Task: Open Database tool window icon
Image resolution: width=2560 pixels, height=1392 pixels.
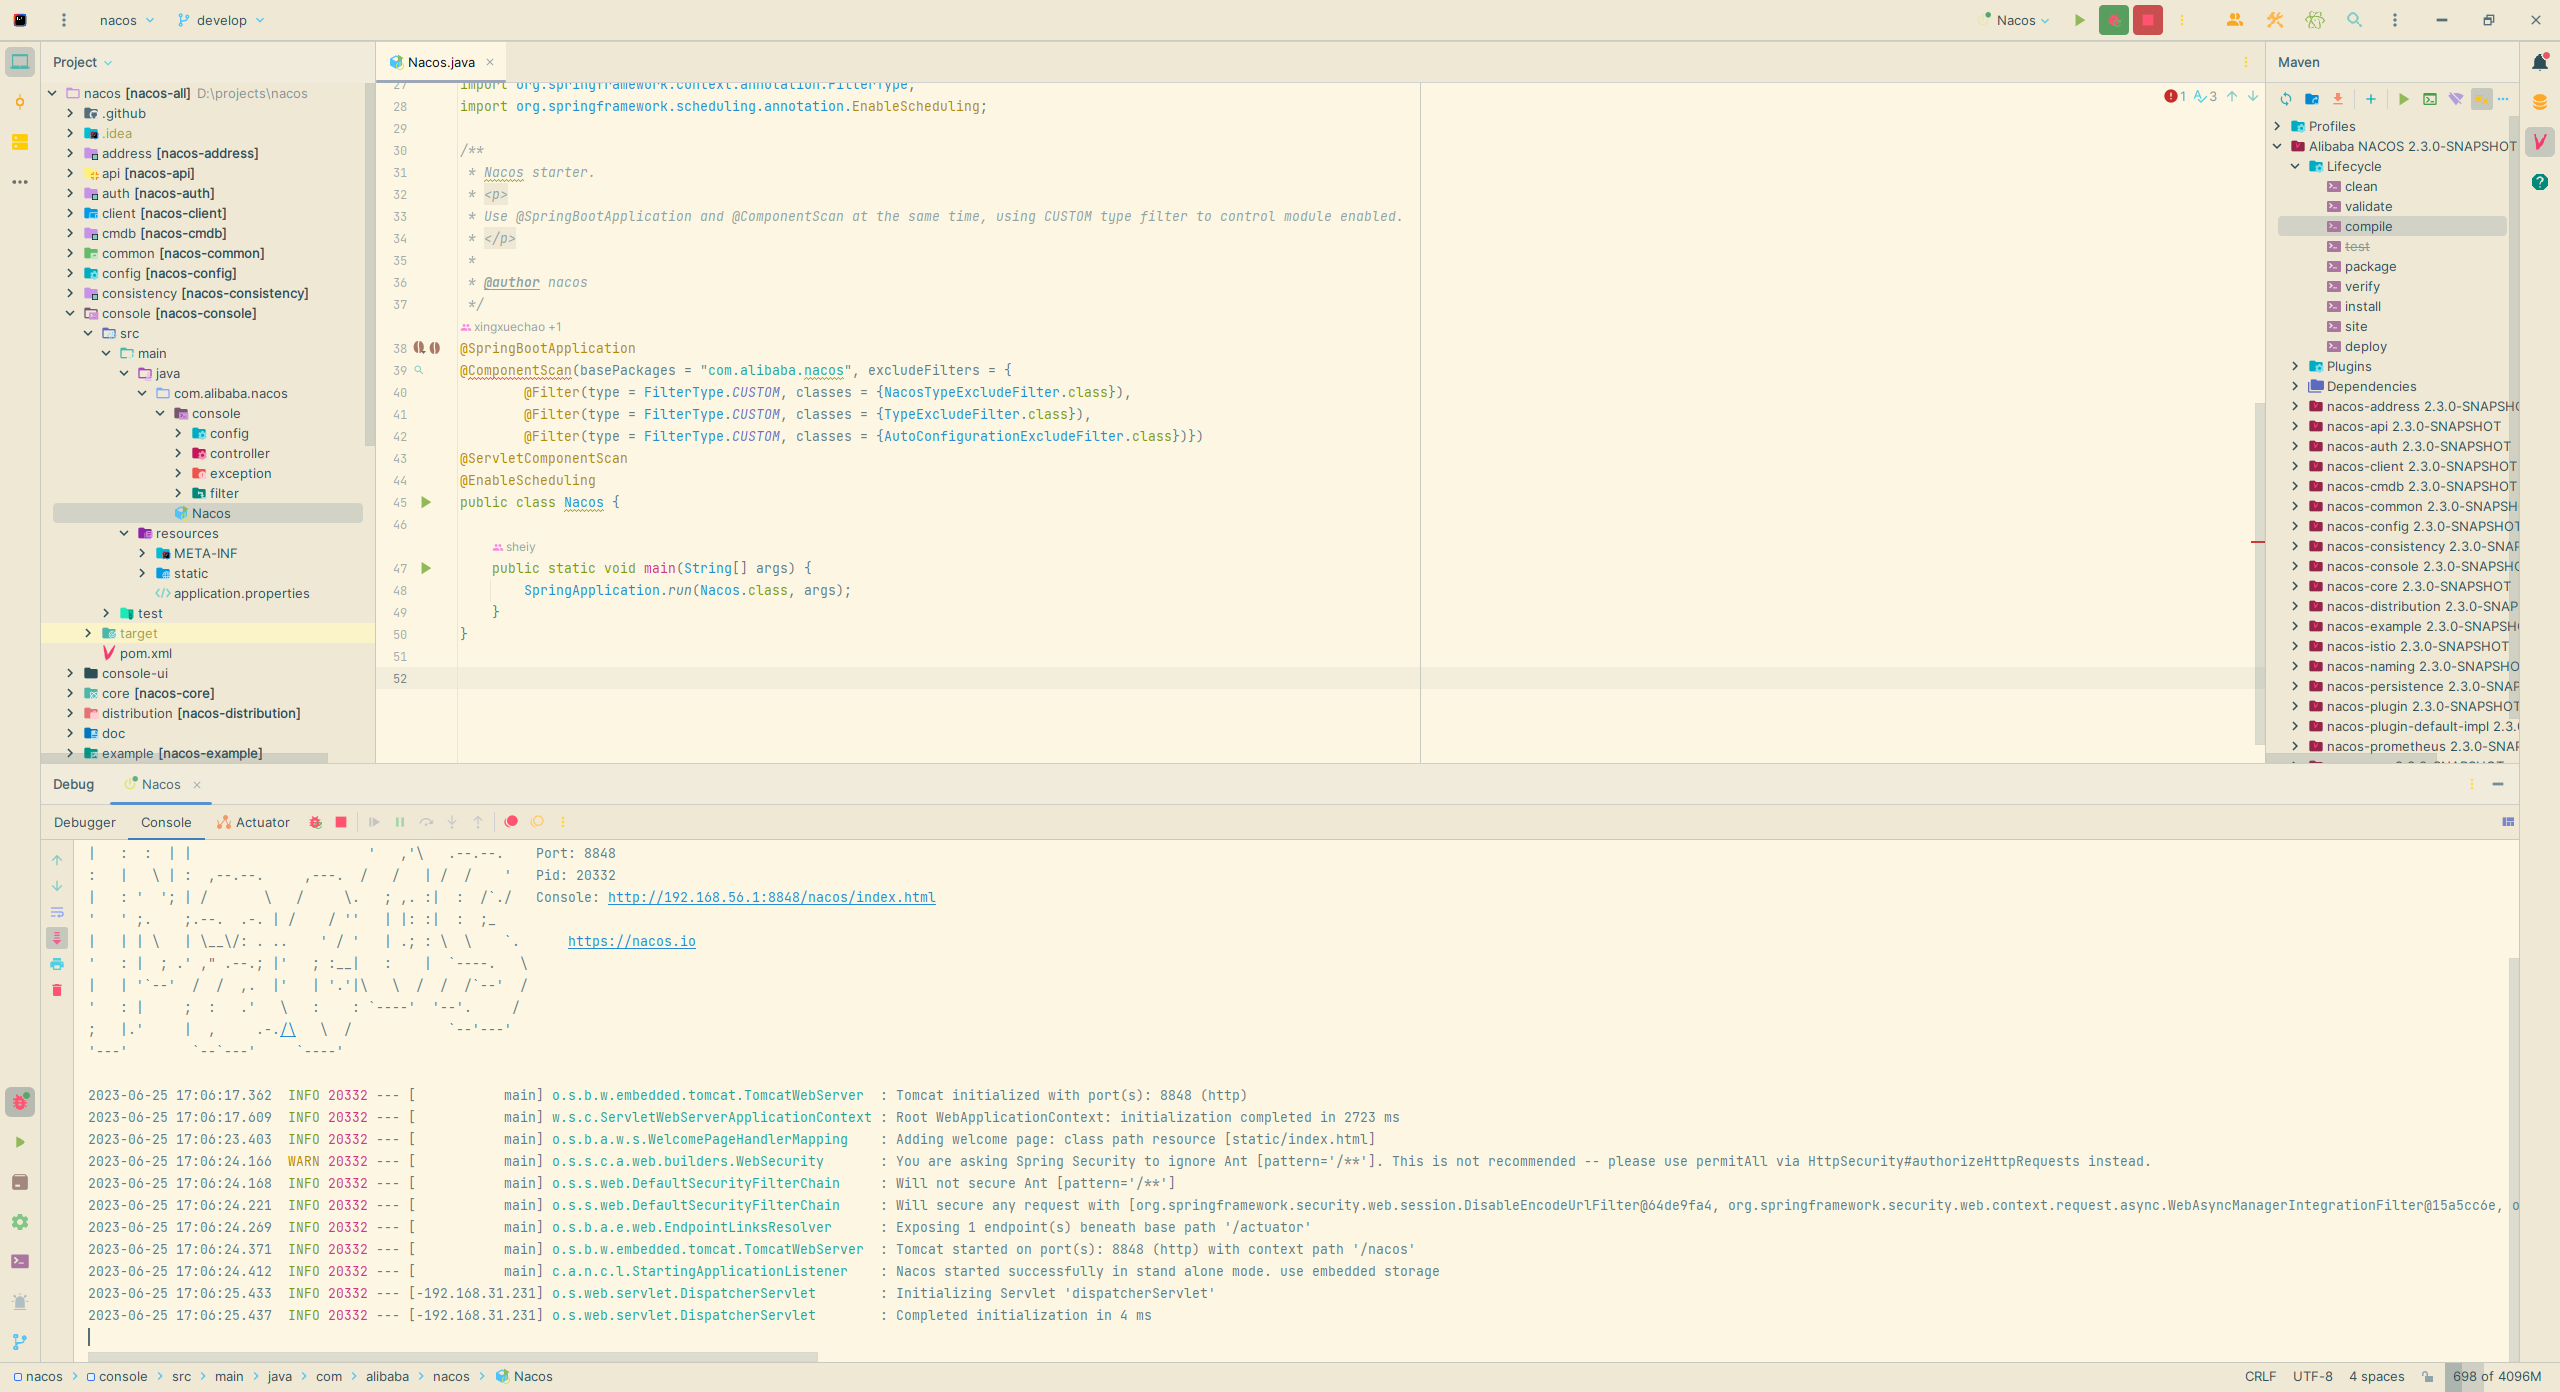Action: (x=2540, y=102)
